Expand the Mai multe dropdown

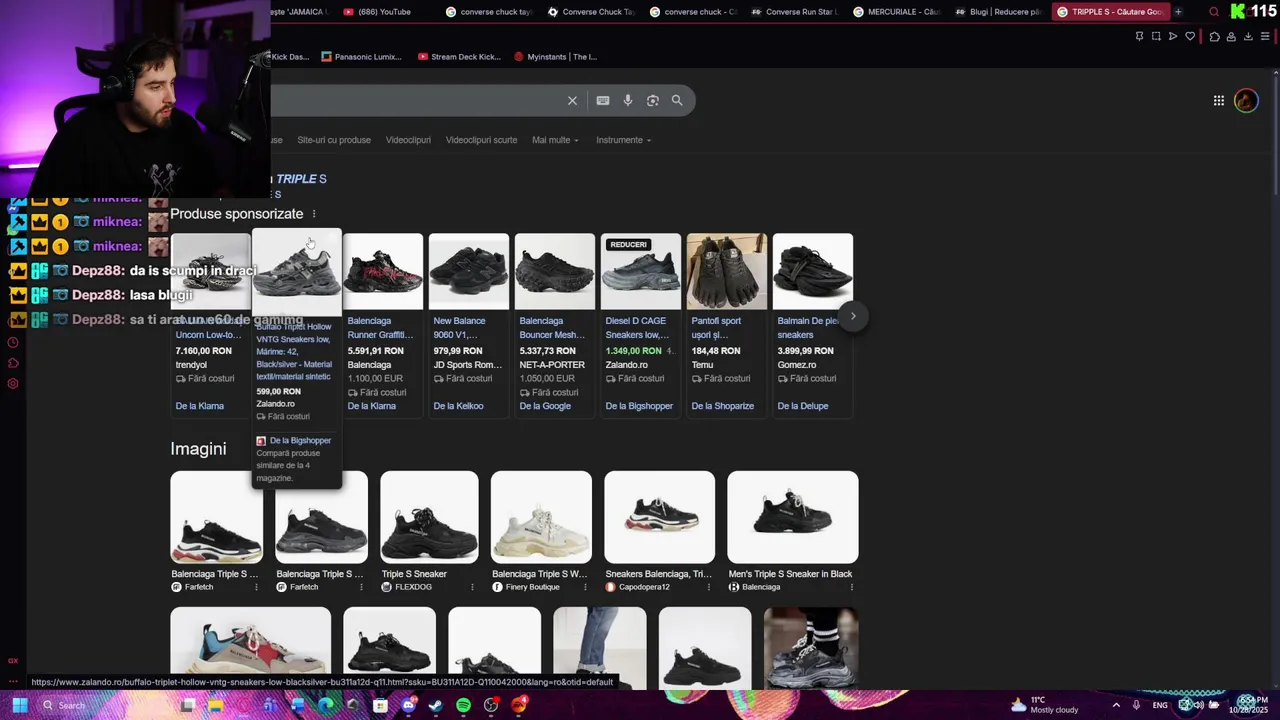(x=555, y=140)
